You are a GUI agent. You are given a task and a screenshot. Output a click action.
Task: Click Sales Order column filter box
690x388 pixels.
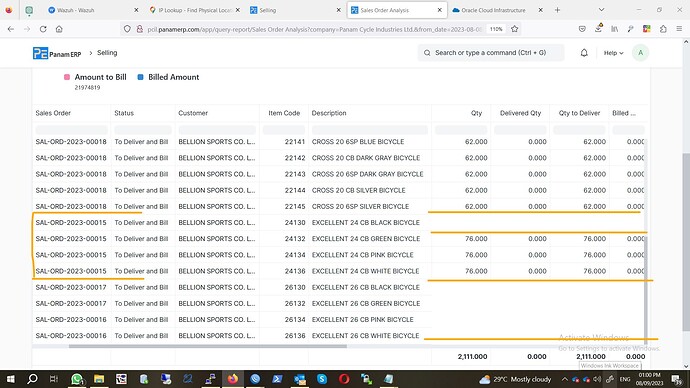(x=72, y=130)
